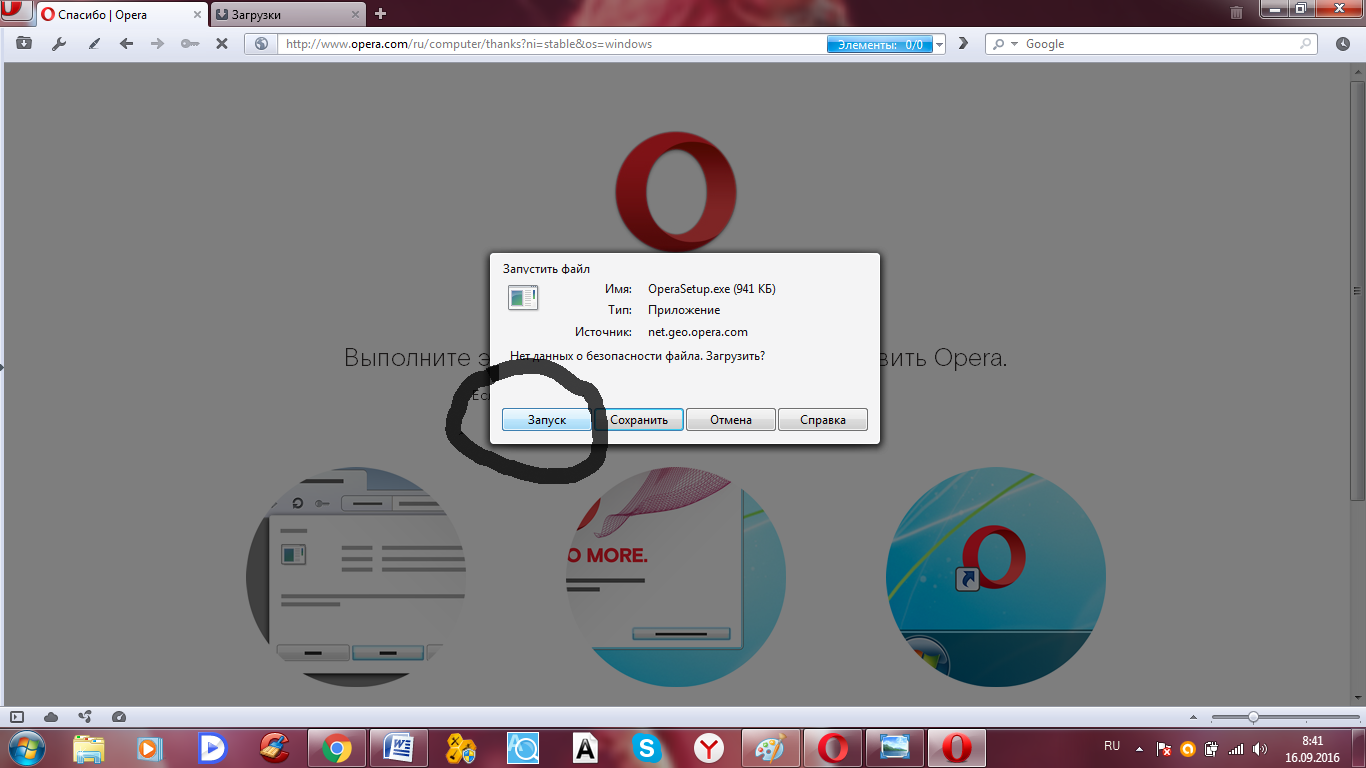Open the address bar history dropdown arrow

coord(939,44)
